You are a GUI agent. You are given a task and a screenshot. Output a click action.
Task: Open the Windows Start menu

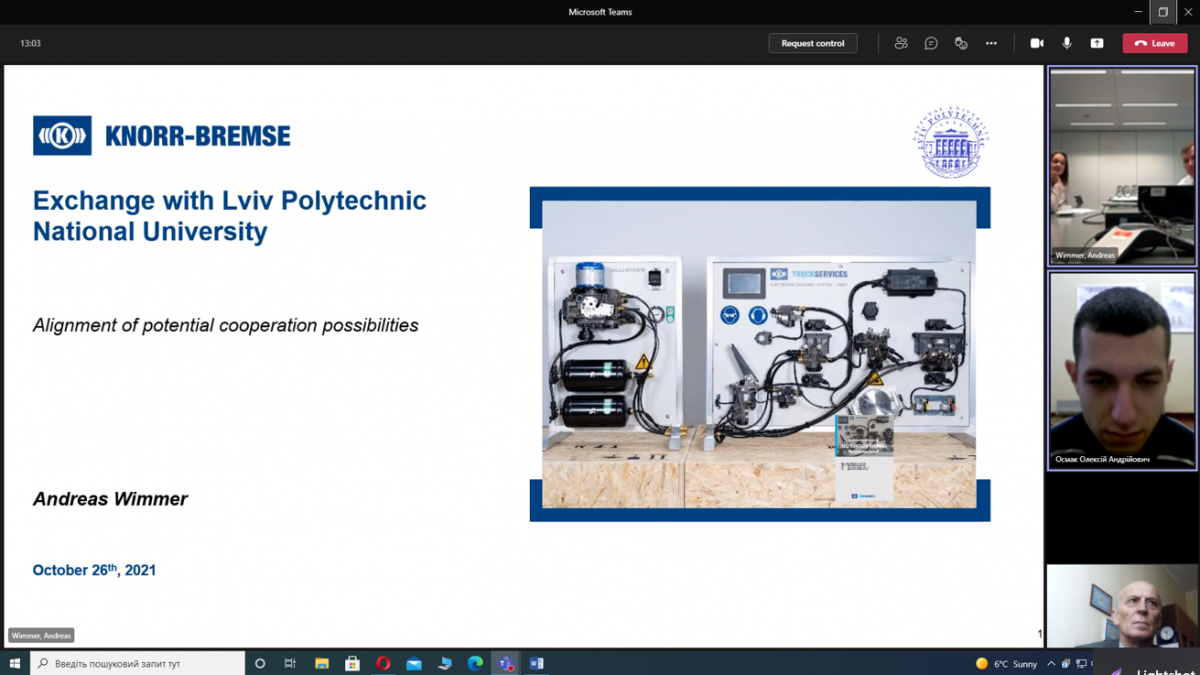pyautogui.click(x=14, y=663)
